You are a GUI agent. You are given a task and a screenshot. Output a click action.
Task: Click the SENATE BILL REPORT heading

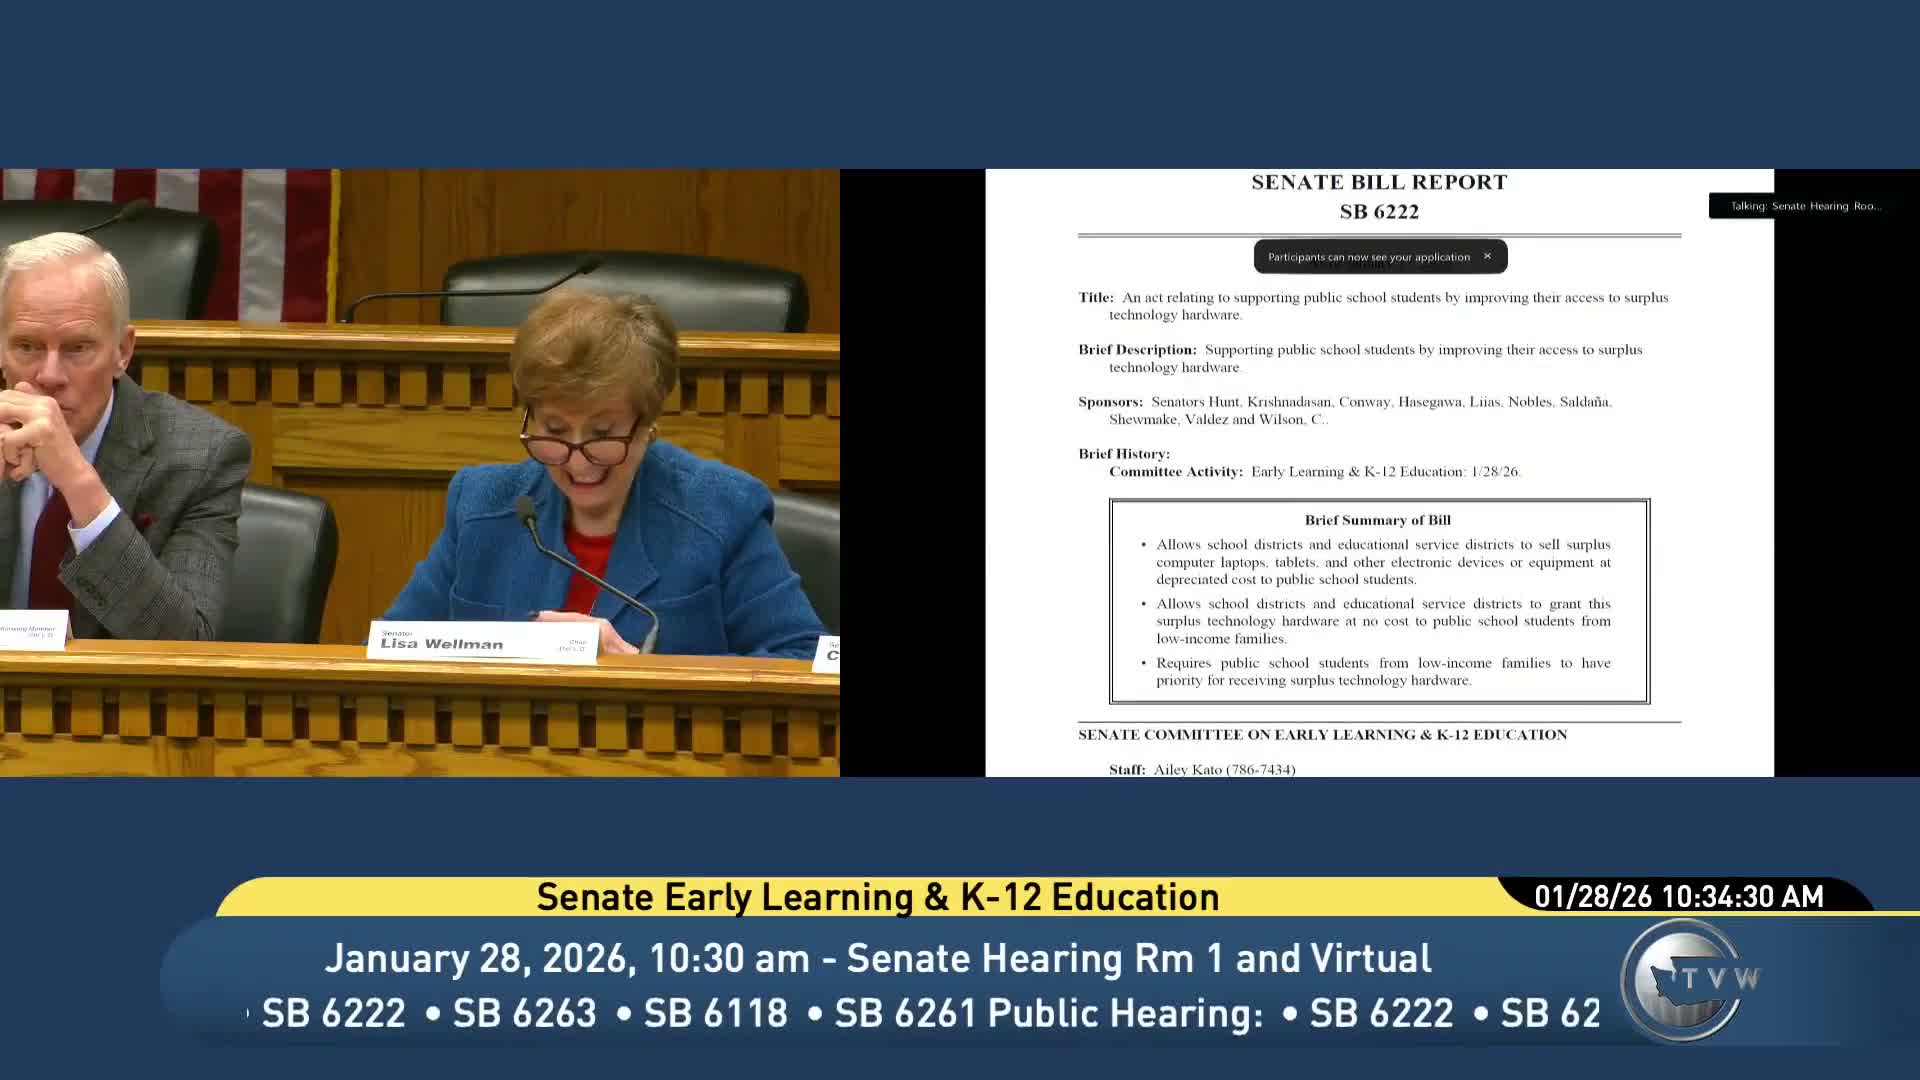click(1379, 182)
